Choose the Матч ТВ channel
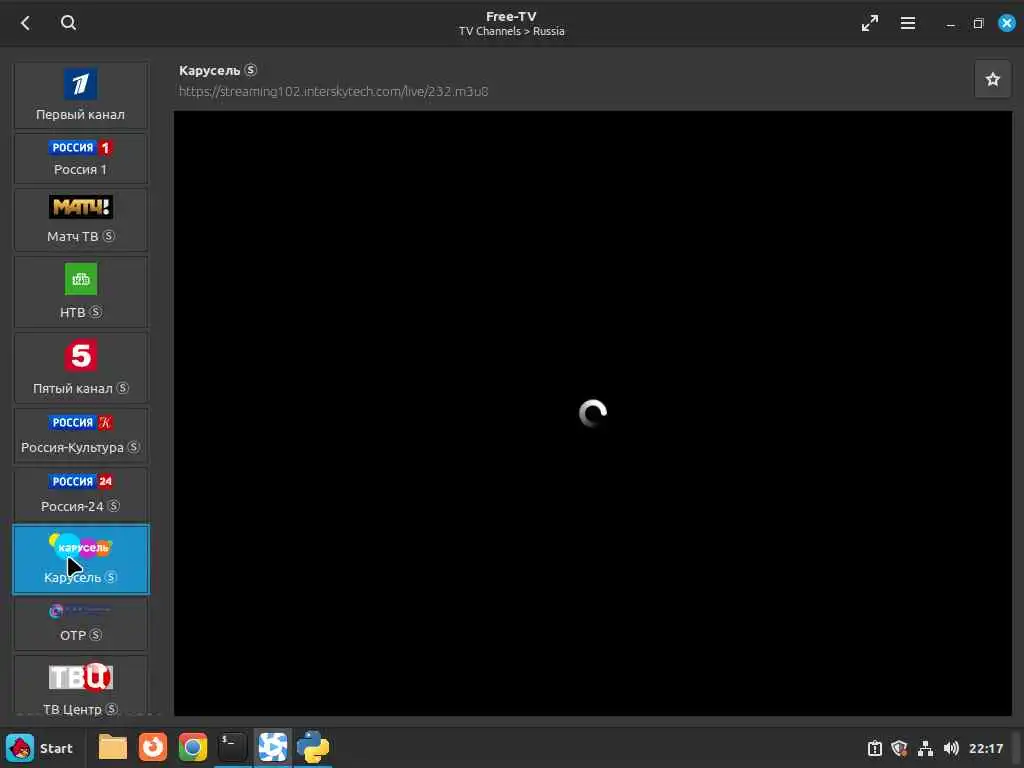This screenshot has height=768, width=1024. 81,220
